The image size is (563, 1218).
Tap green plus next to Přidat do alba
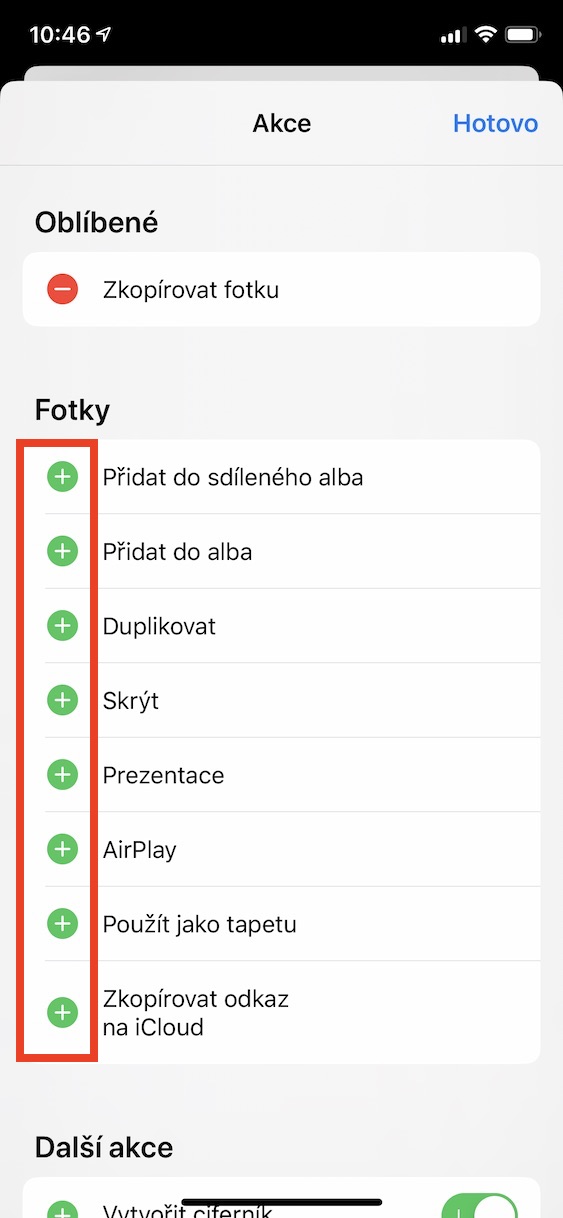pos(62,551)
